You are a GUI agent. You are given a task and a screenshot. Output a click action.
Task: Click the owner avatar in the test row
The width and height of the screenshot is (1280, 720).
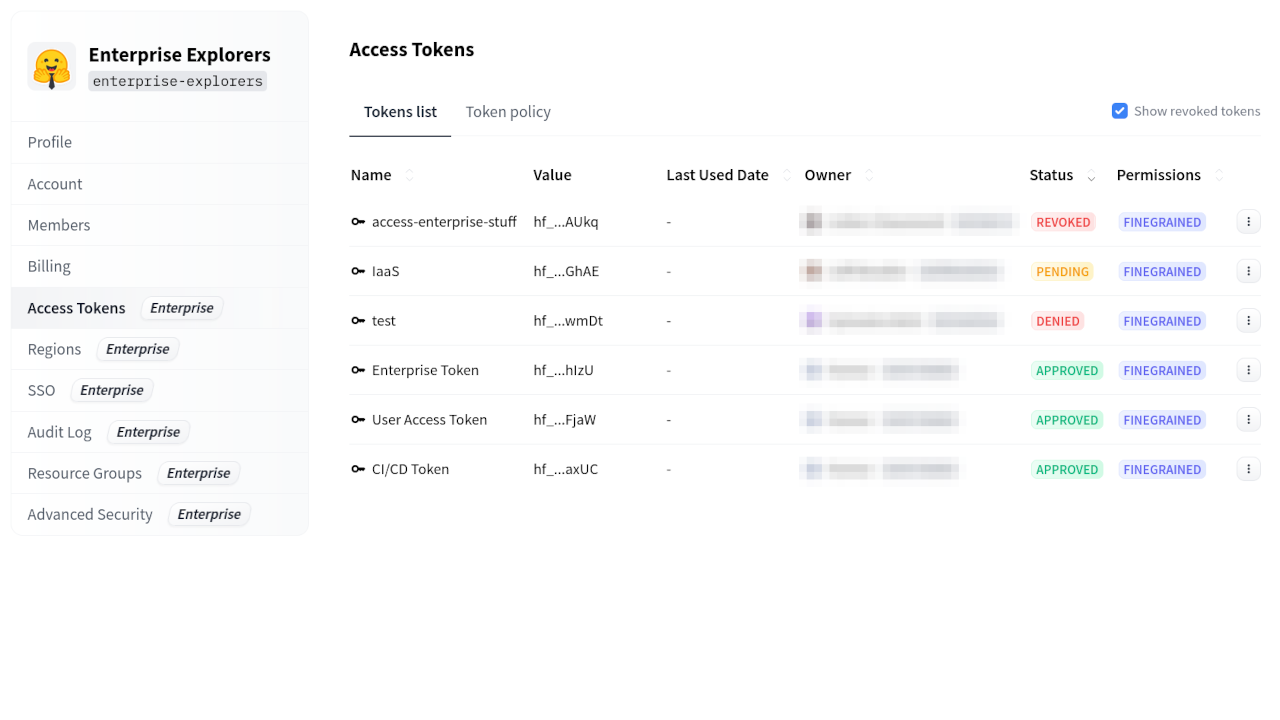[x=812, y=320]
